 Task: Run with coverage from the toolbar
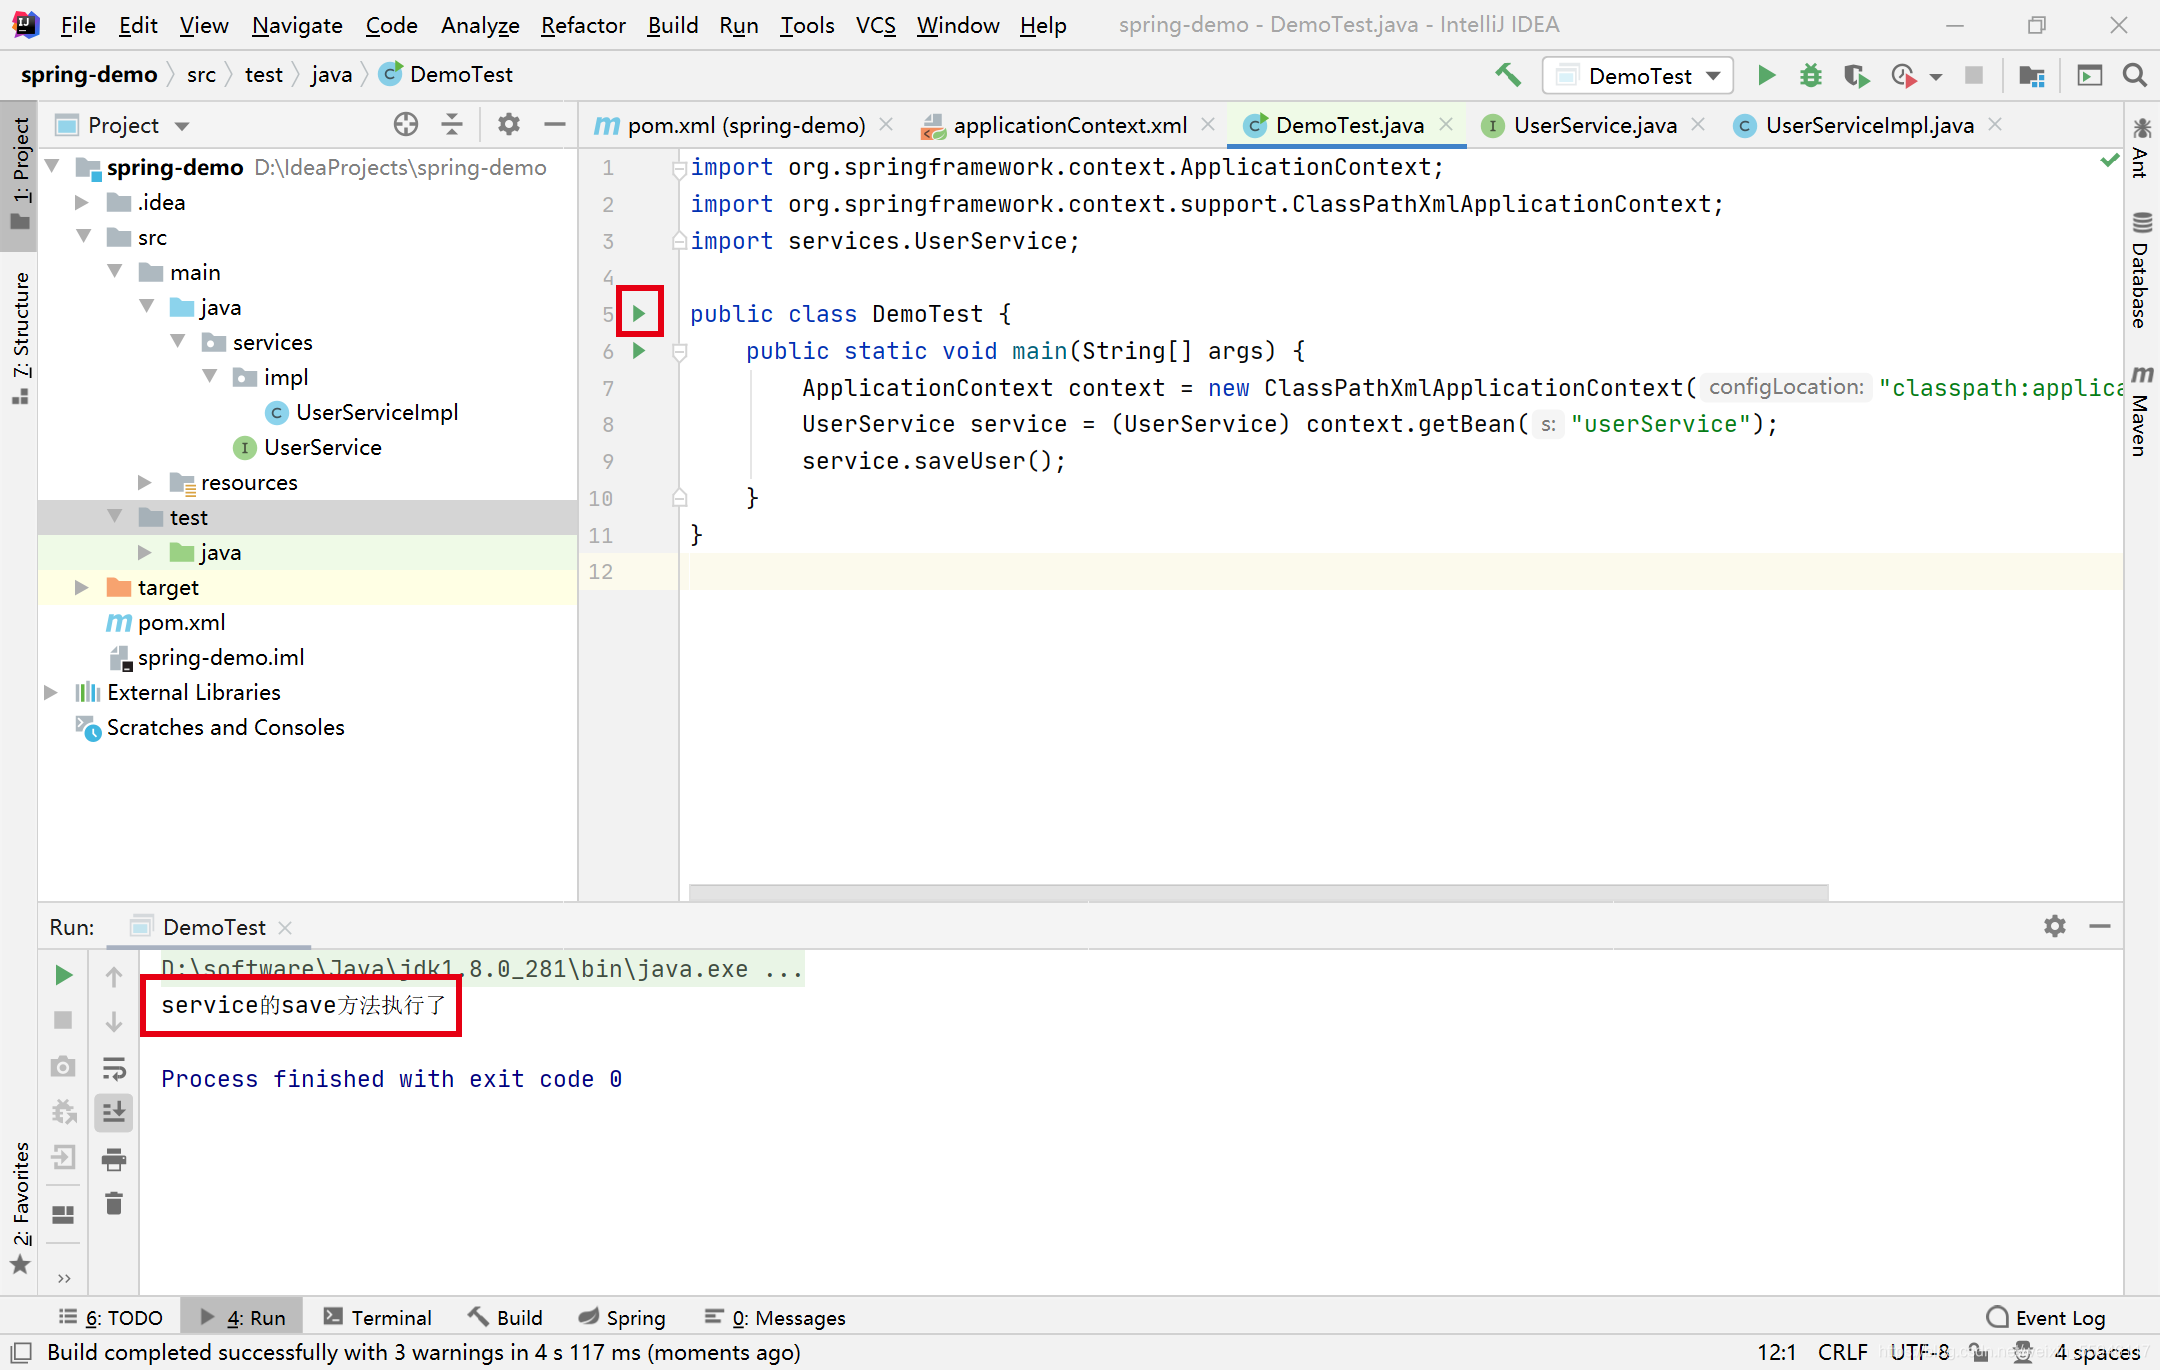pos(1856,76)
